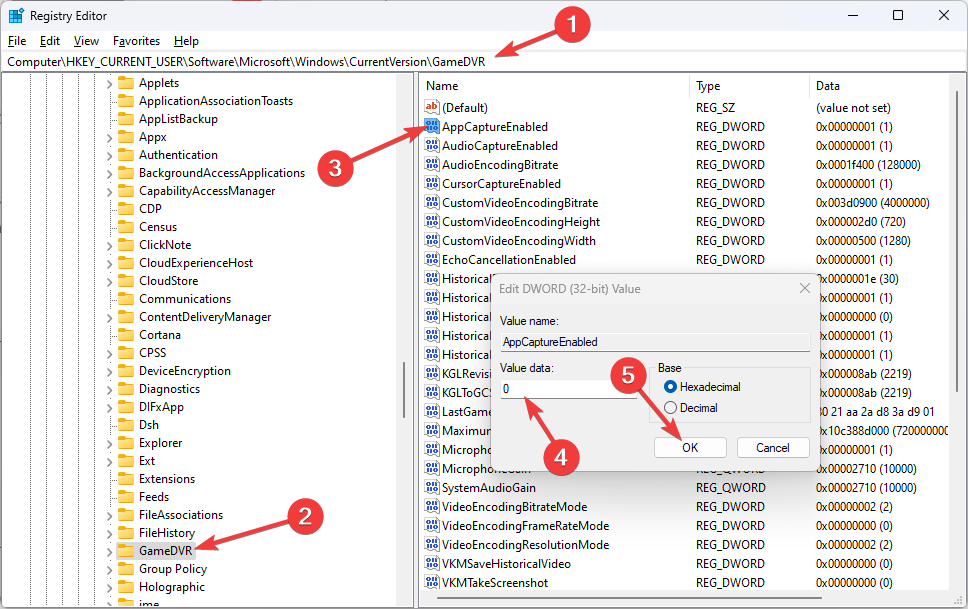Select the FileHistory key in tree
The width and height of the screenshot is (968, 609).
[x=167, y=532]
